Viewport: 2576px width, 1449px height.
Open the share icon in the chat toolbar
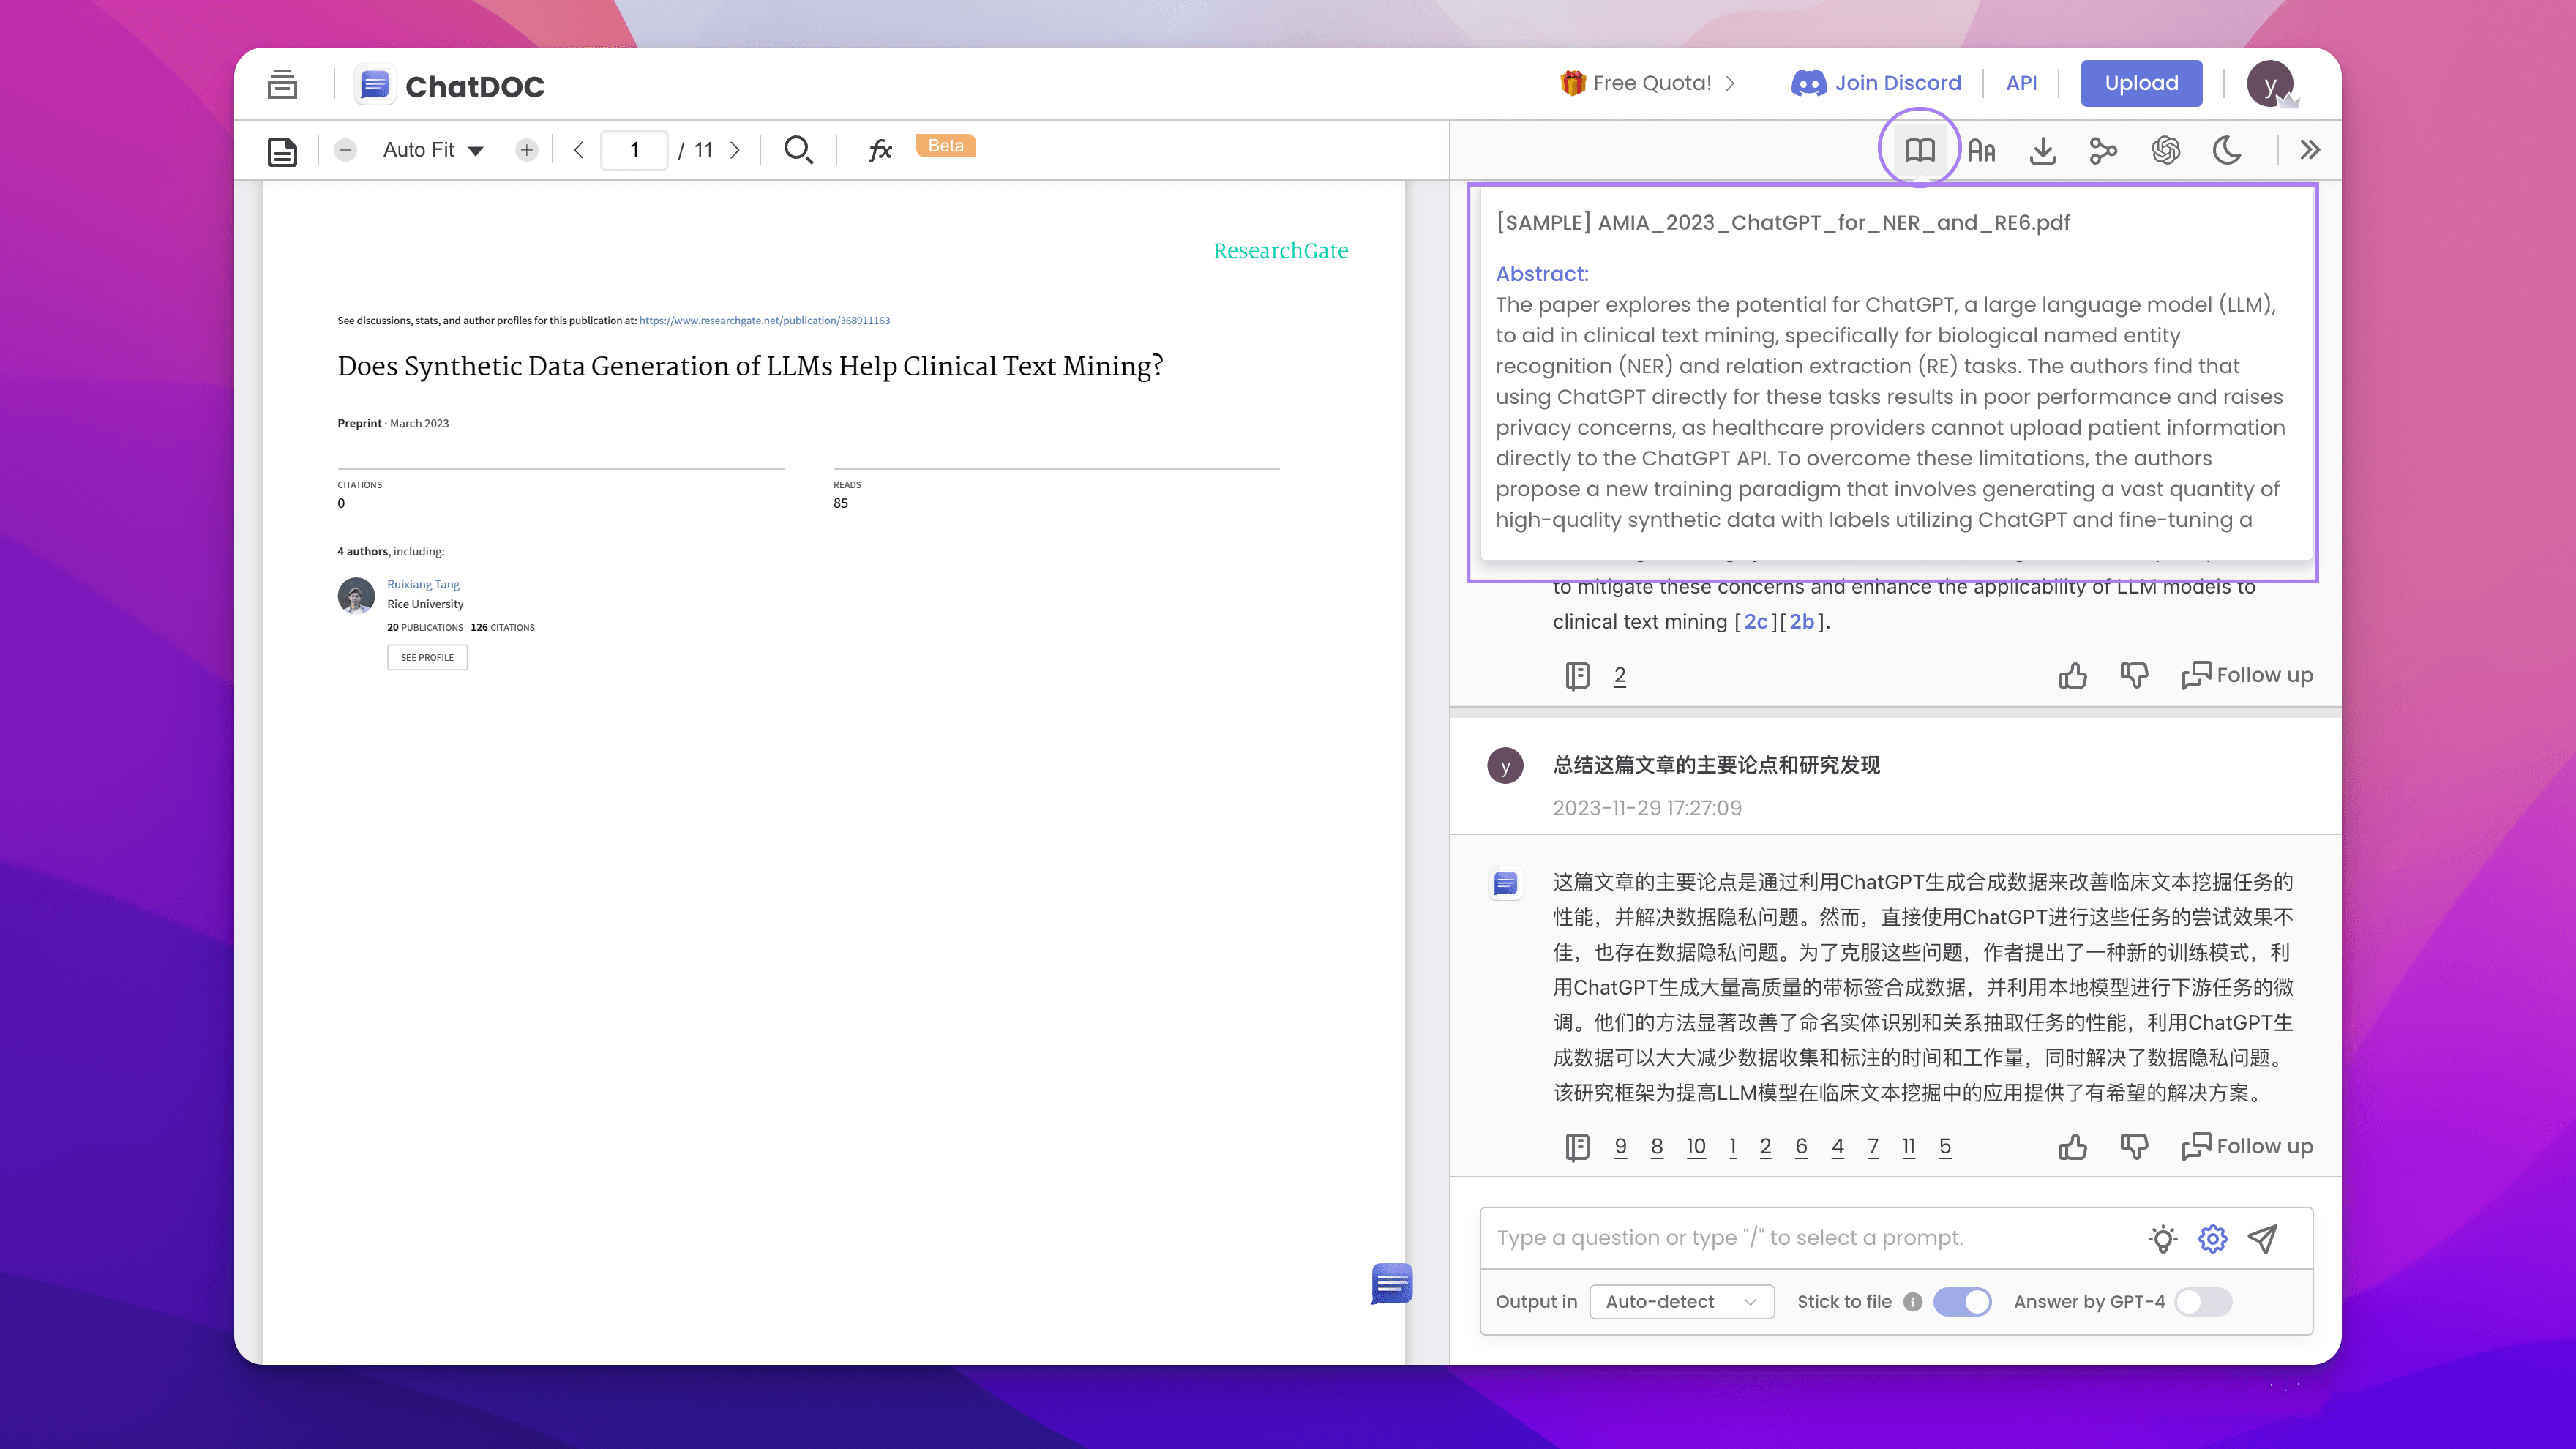2103,150
